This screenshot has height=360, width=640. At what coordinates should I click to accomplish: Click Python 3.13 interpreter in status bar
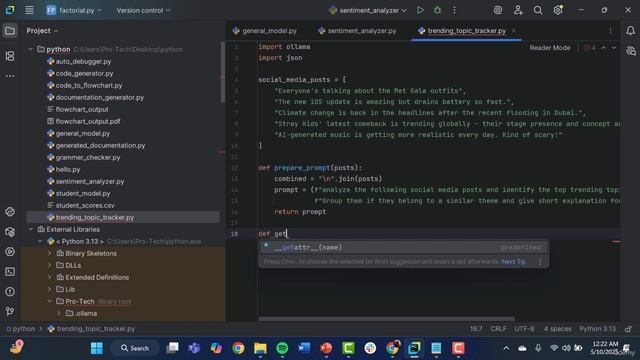[x=597, y=329]
